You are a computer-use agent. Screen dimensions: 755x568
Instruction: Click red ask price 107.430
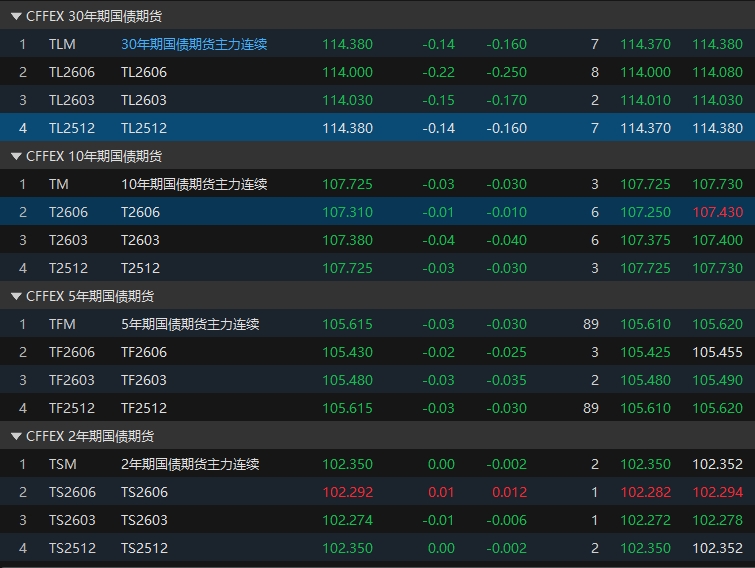[717, 212]
